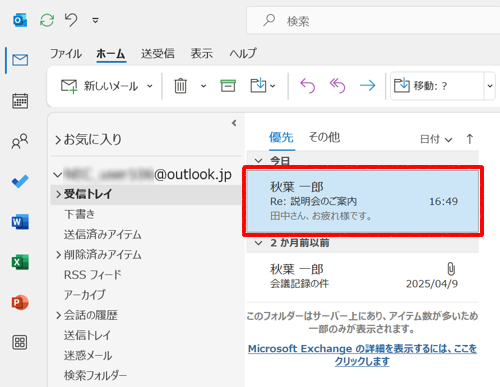Open the 日付 sort dropdown
The image size is (500, 387).
pyautogui.click(x=436, y=139)
